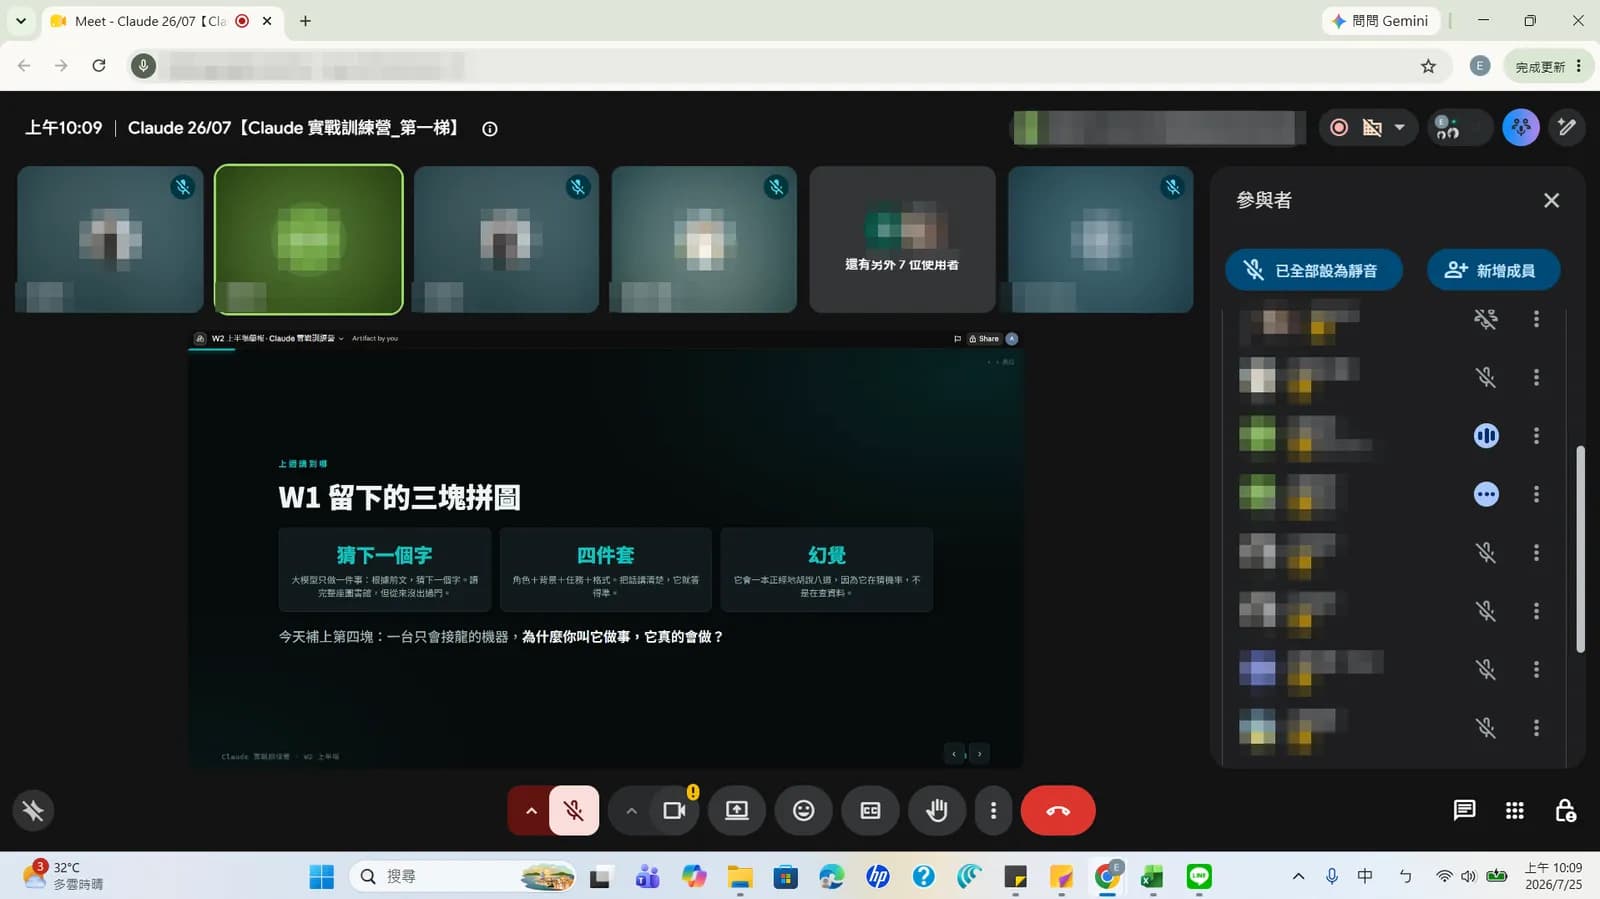Raise hand button
This screenshot has width=1600, height=899.
click(937, 811)
